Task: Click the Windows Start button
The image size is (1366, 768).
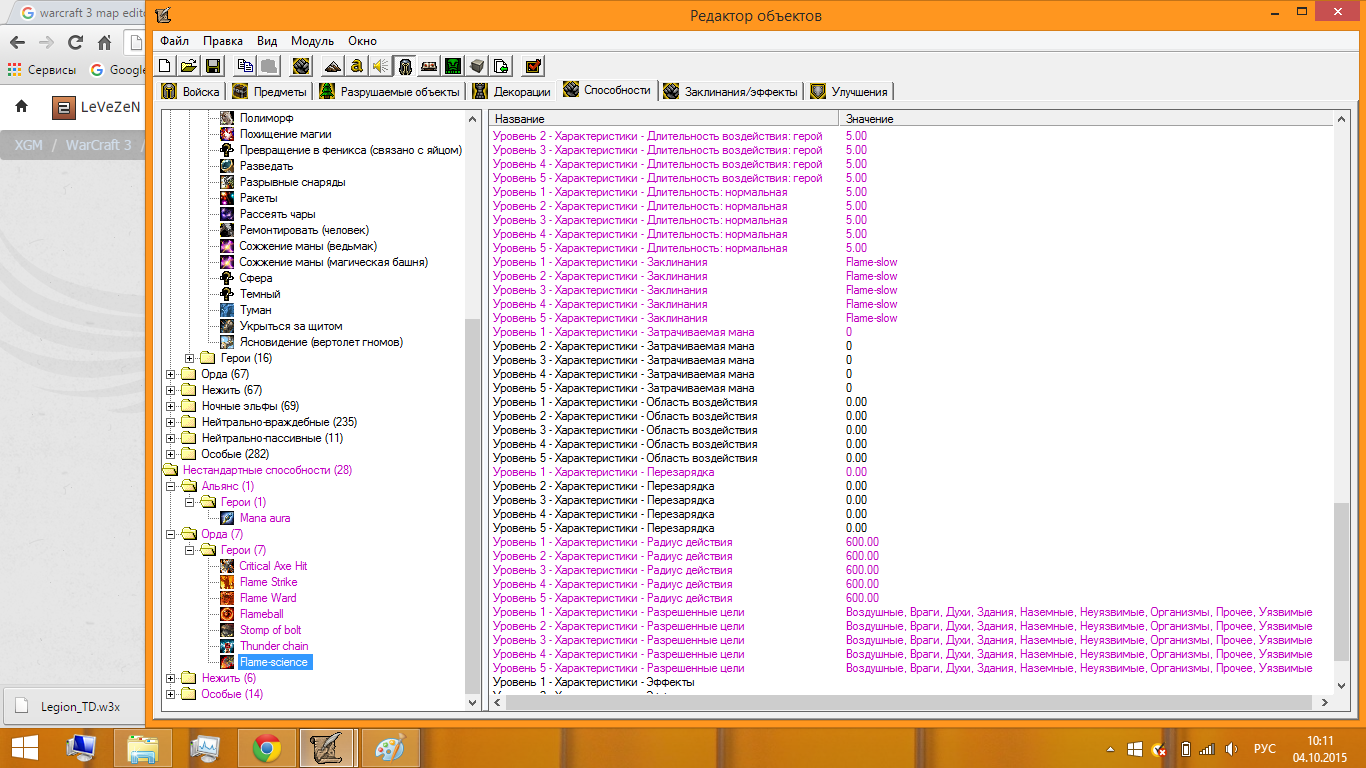Action: tap(24, 747)
